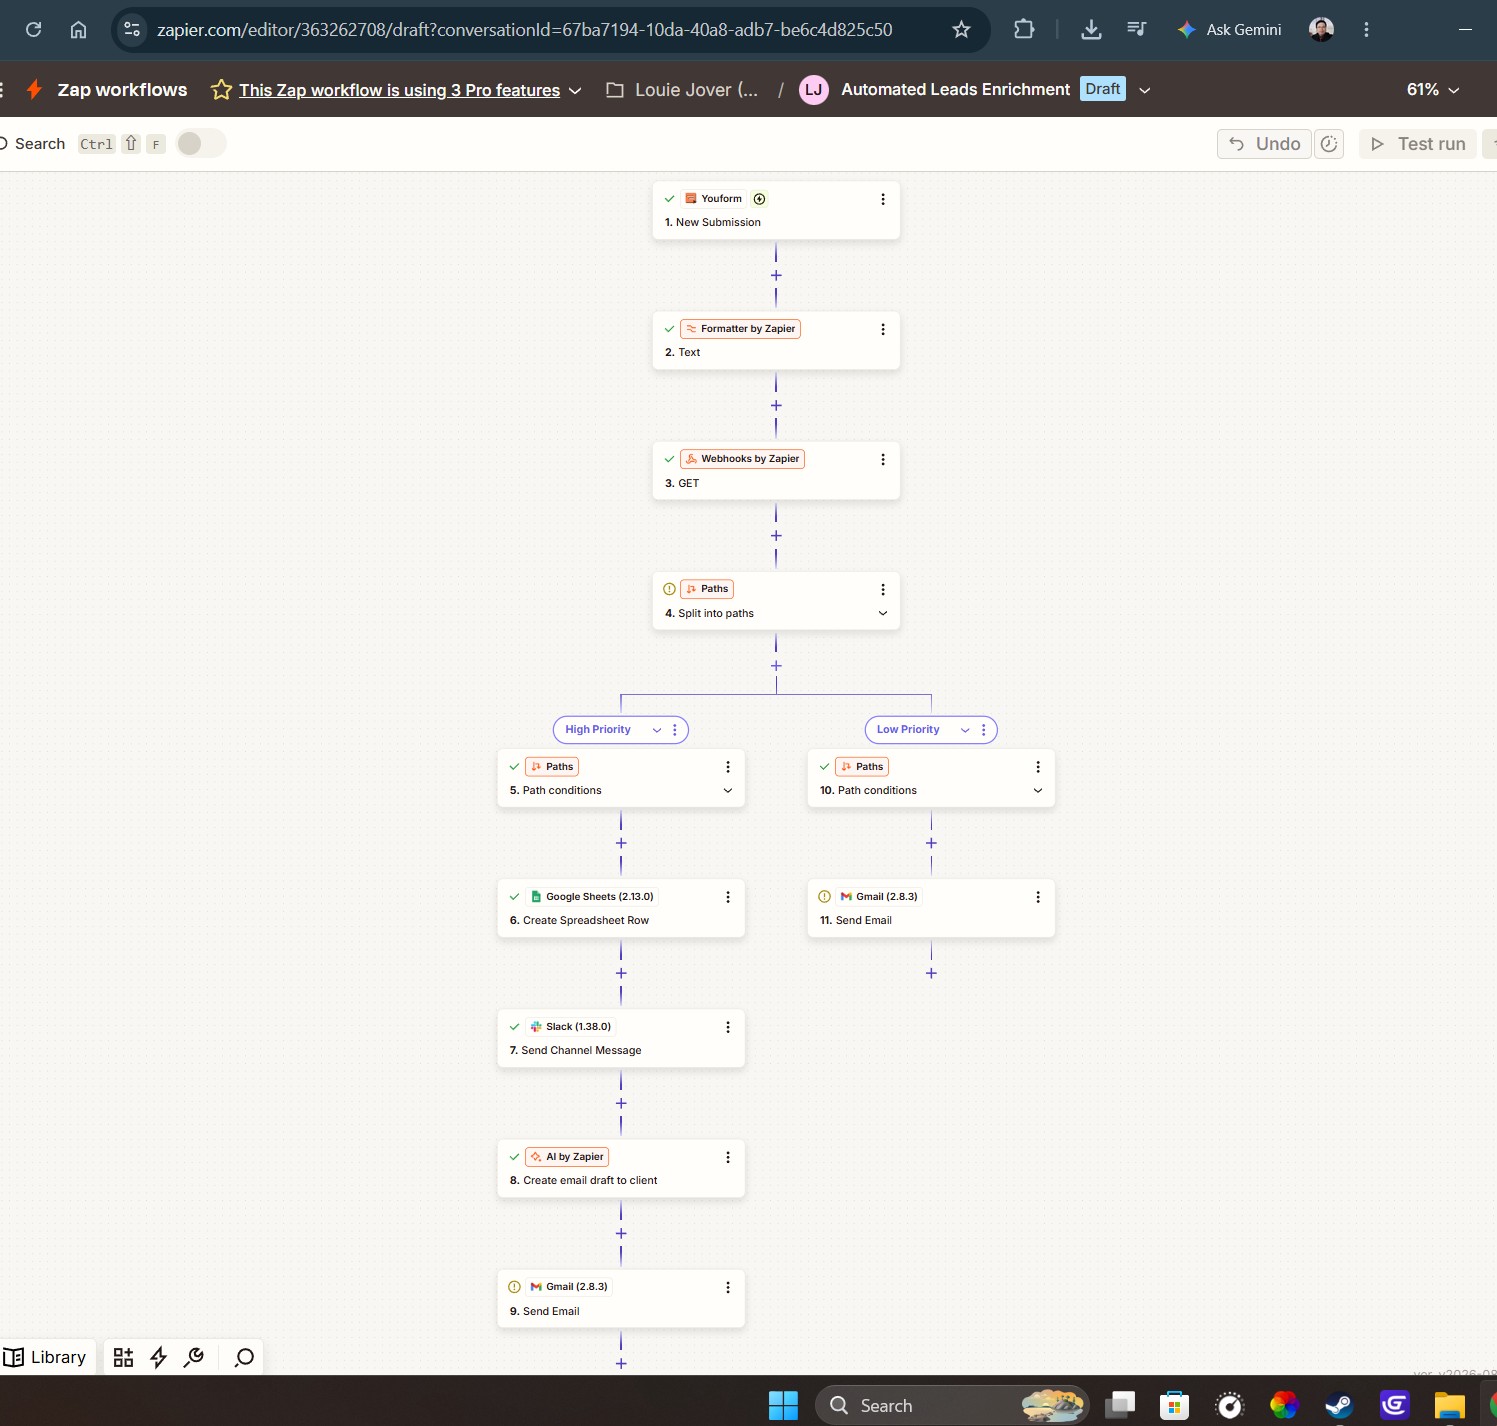Open the three-dot menu on Youform step

click(882, 199)
